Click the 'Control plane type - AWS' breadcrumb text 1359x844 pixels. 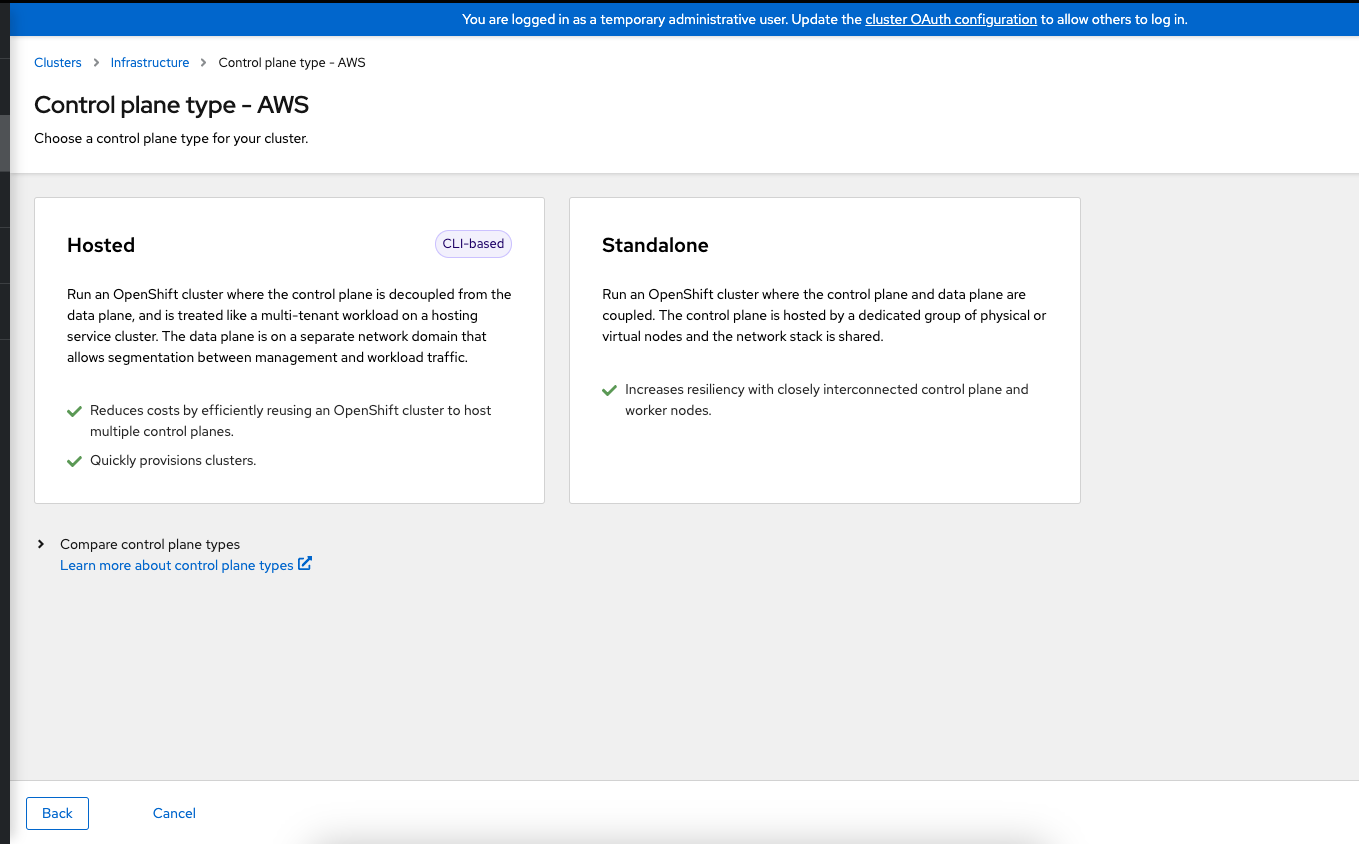tap(292, 62)
